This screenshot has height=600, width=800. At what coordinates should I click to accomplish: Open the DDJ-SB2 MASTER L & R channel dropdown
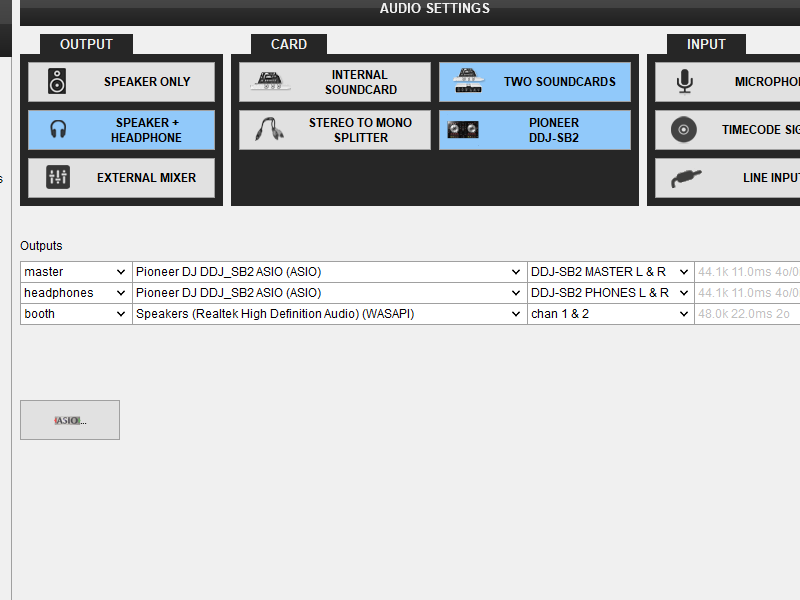point(611,272)
